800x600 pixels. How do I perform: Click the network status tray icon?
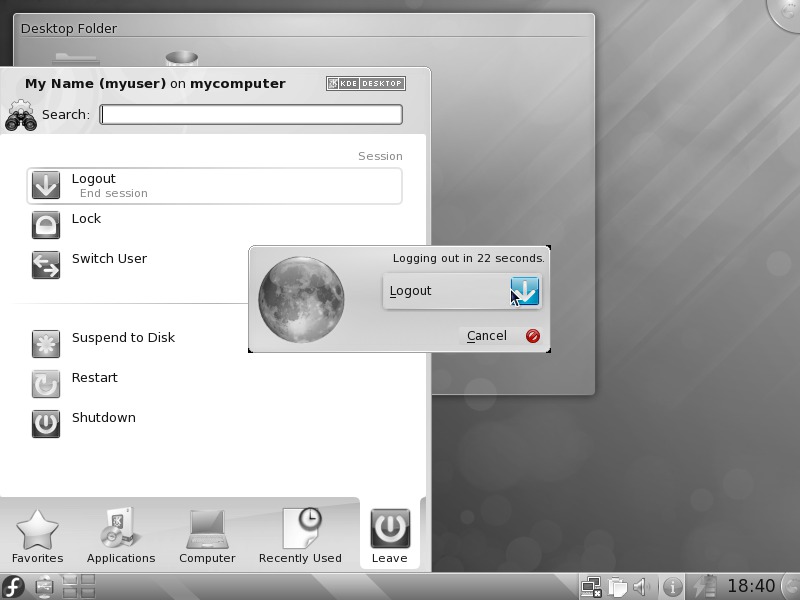(x=592, y=587)
